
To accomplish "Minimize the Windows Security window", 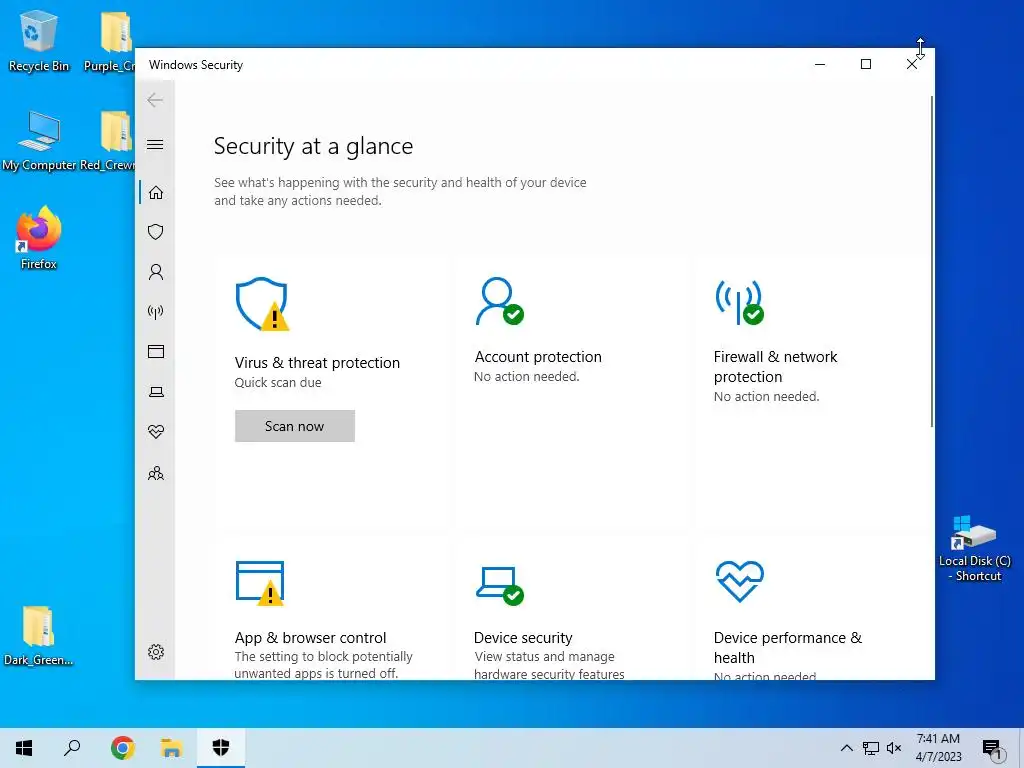I will [820, 64].
